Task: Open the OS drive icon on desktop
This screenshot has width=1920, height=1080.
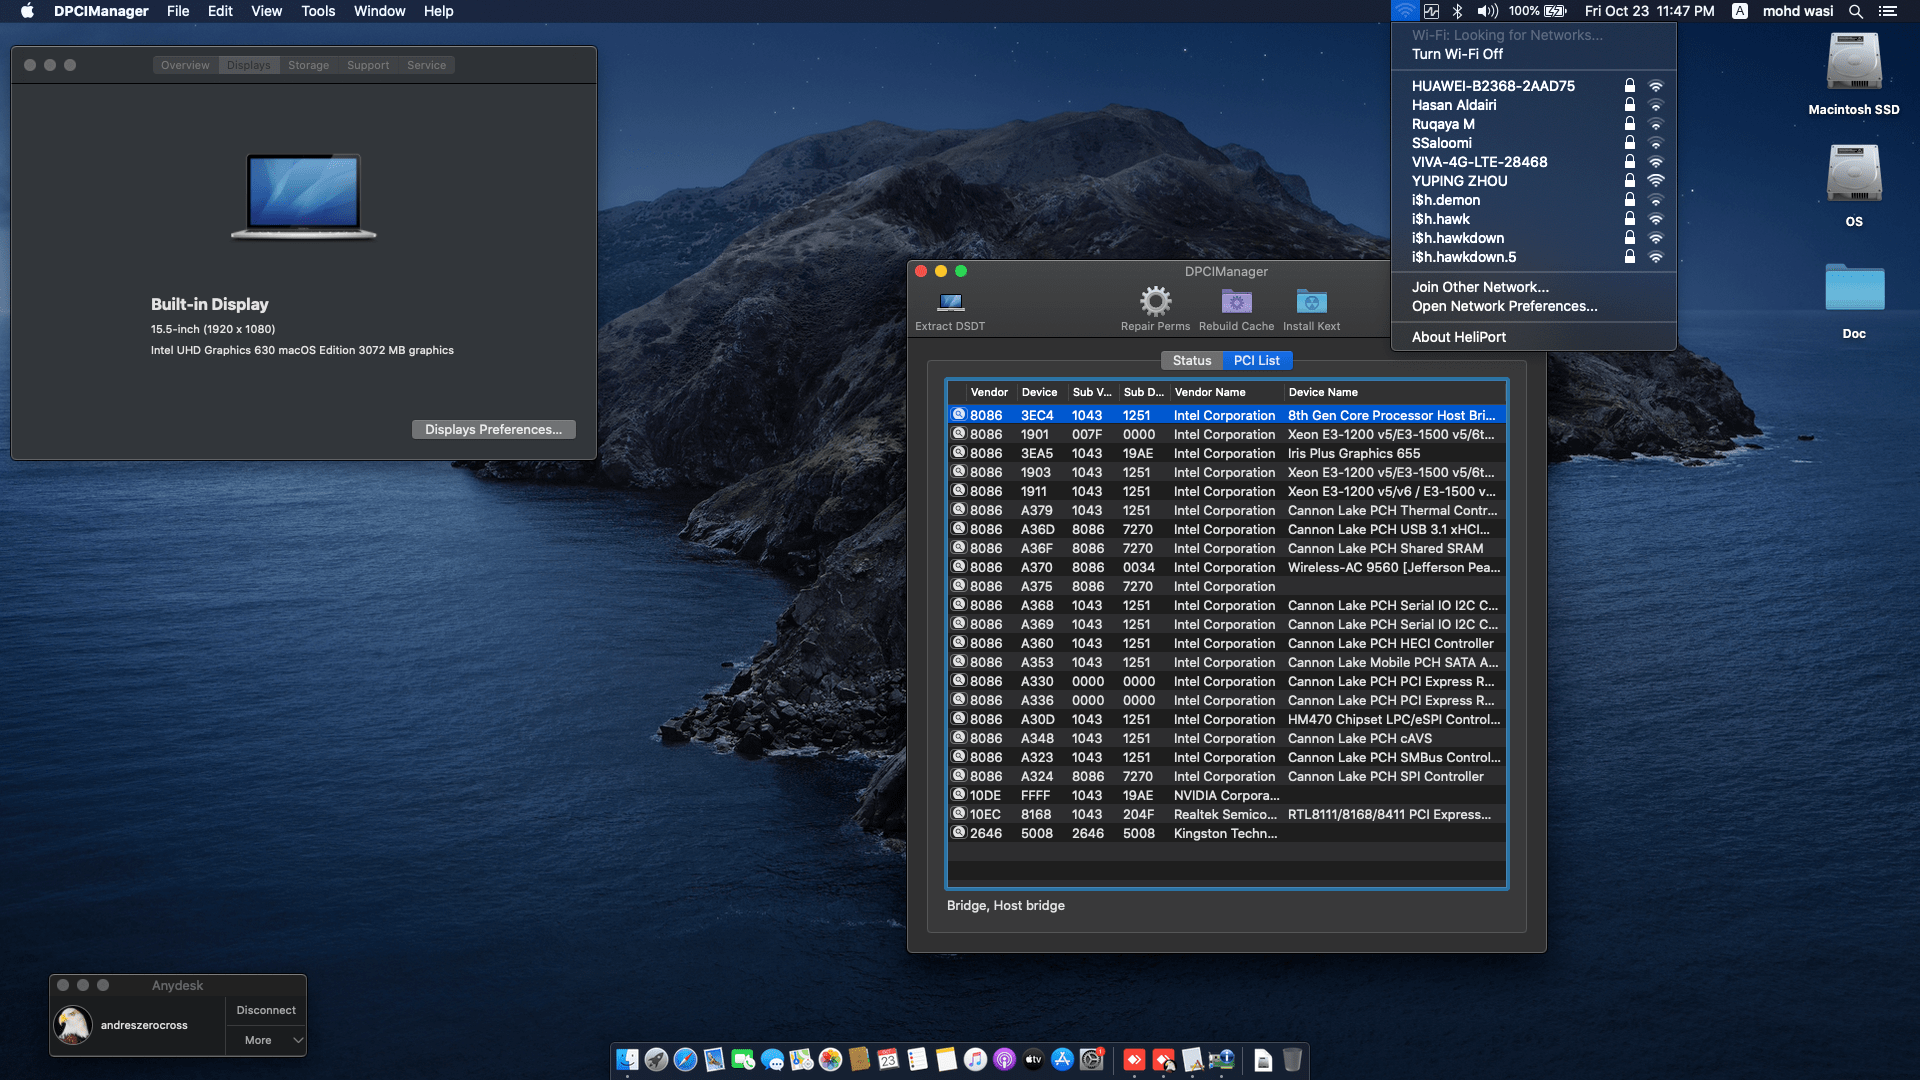Action: (x=1853, y=174)
